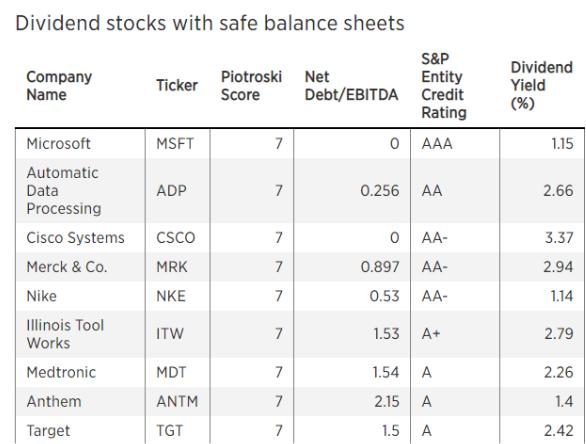586x444 pixels.
Task: Click the table title about dividend stocks
Action: pos(210,23)
